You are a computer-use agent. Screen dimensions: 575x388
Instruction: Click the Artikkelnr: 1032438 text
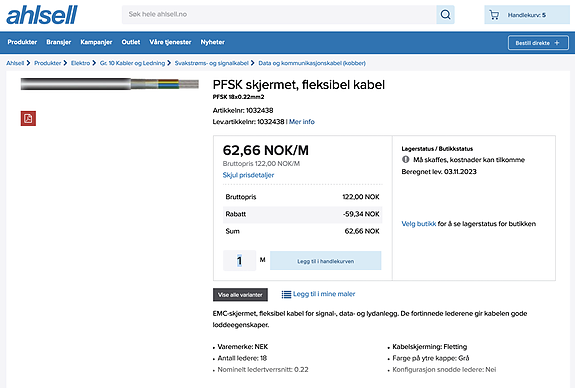pos(243,110)
